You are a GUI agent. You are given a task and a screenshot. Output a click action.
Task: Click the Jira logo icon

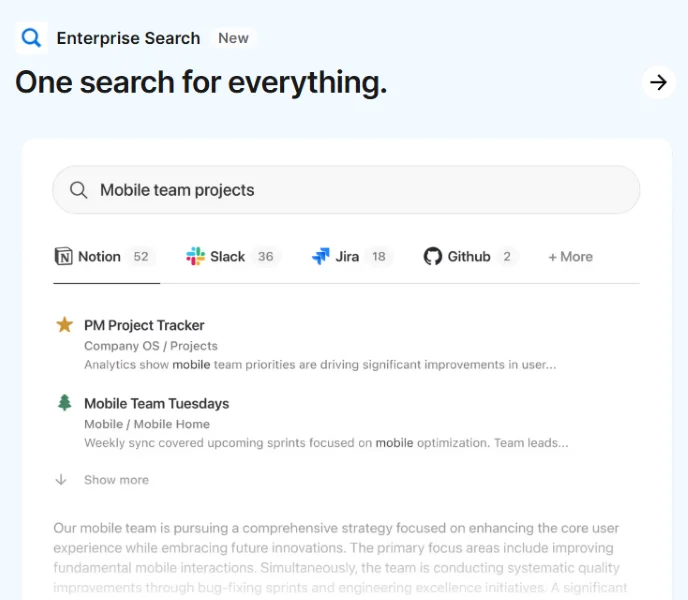tap(321, 256)
